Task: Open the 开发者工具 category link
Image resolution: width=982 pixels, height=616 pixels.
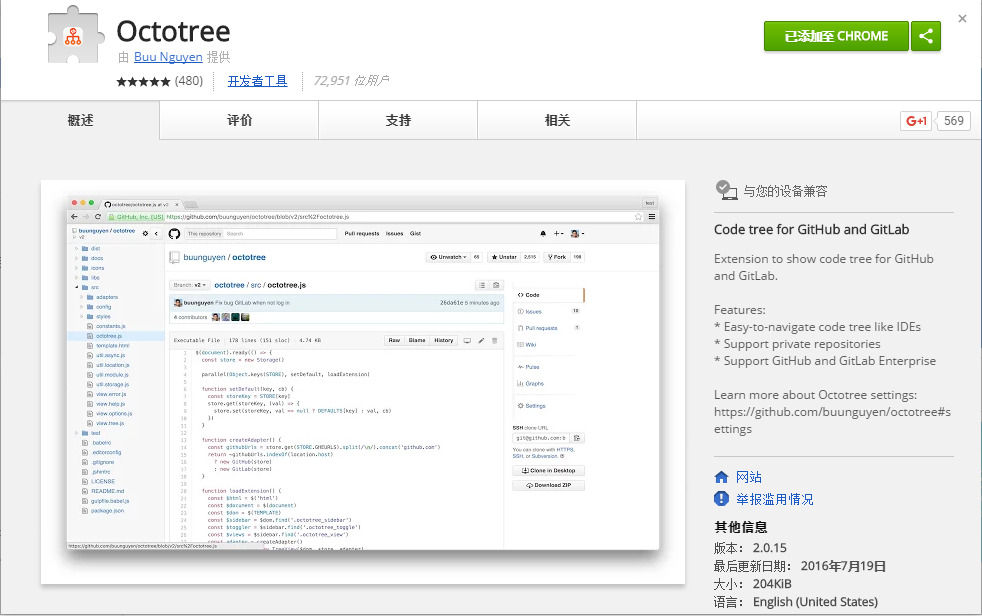Action: (x=257, y=81)
